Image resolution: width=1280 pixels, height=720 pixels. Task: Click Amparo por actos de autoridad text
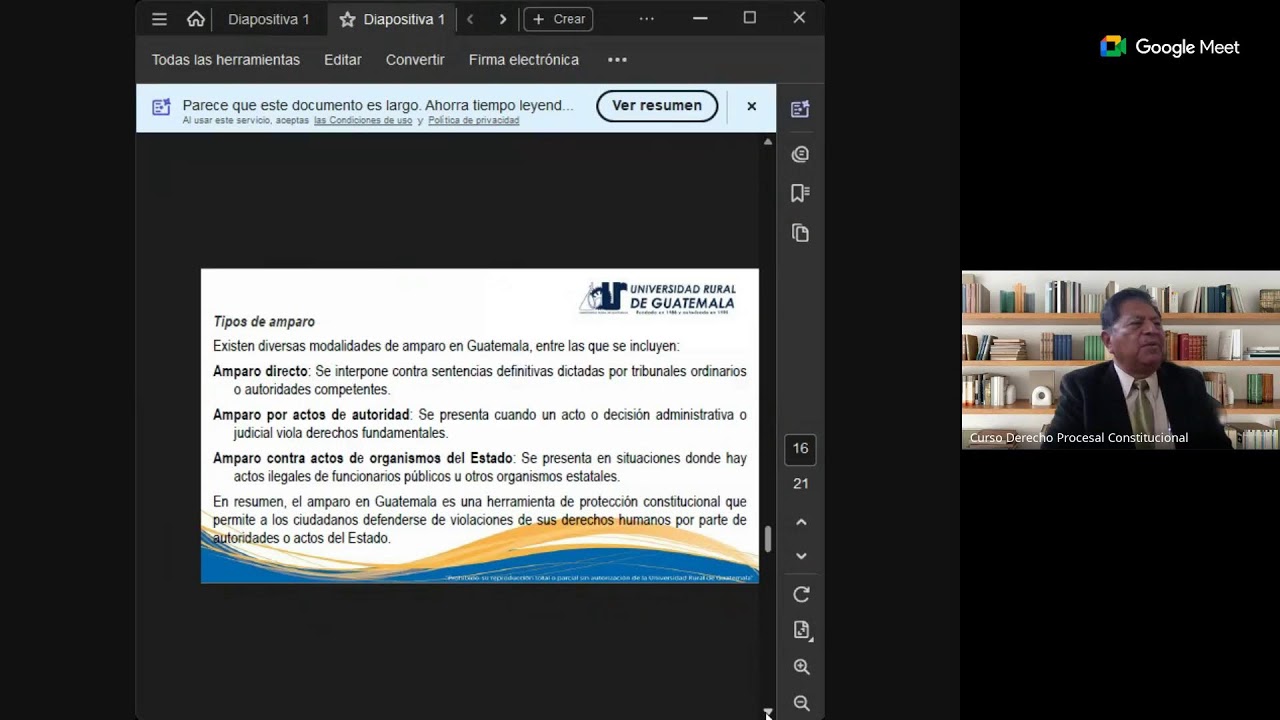(311, 414)
